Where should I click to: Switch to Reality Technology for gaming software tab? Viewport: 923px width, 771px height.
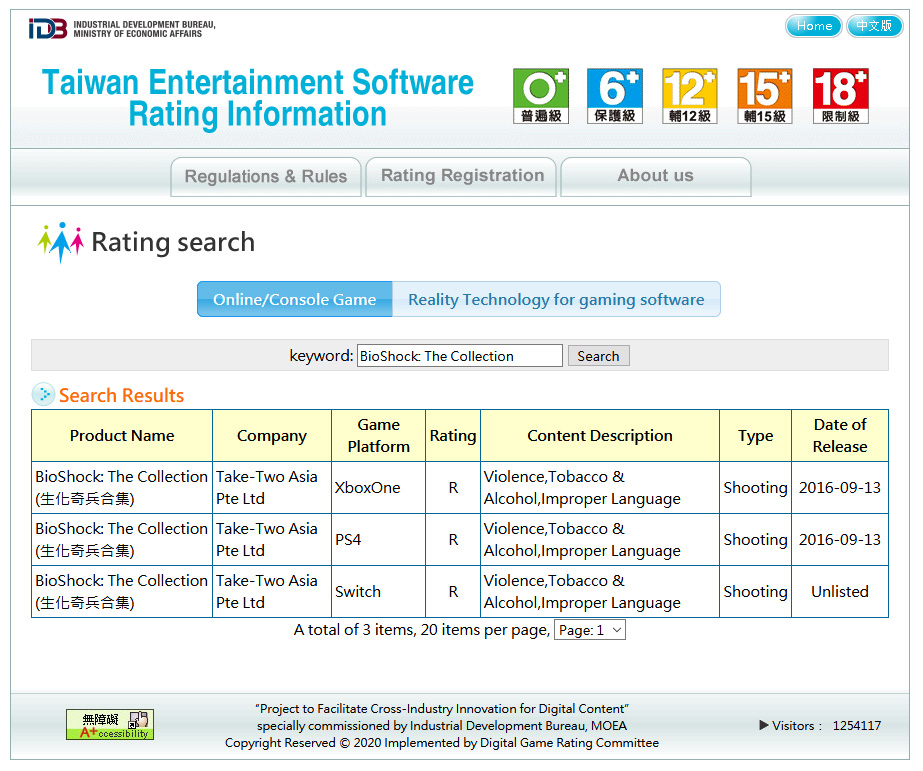pos(556,299)
